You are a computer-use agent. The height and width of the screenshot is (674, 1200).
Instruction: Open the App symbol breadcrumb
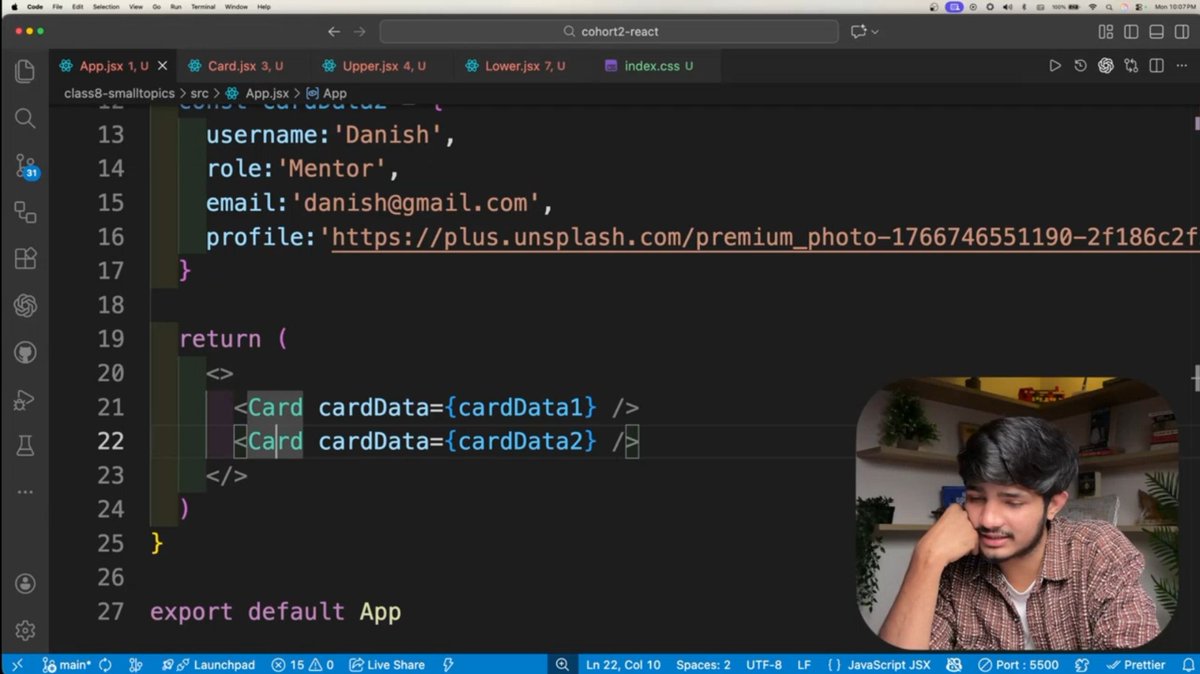pos(327,93)
